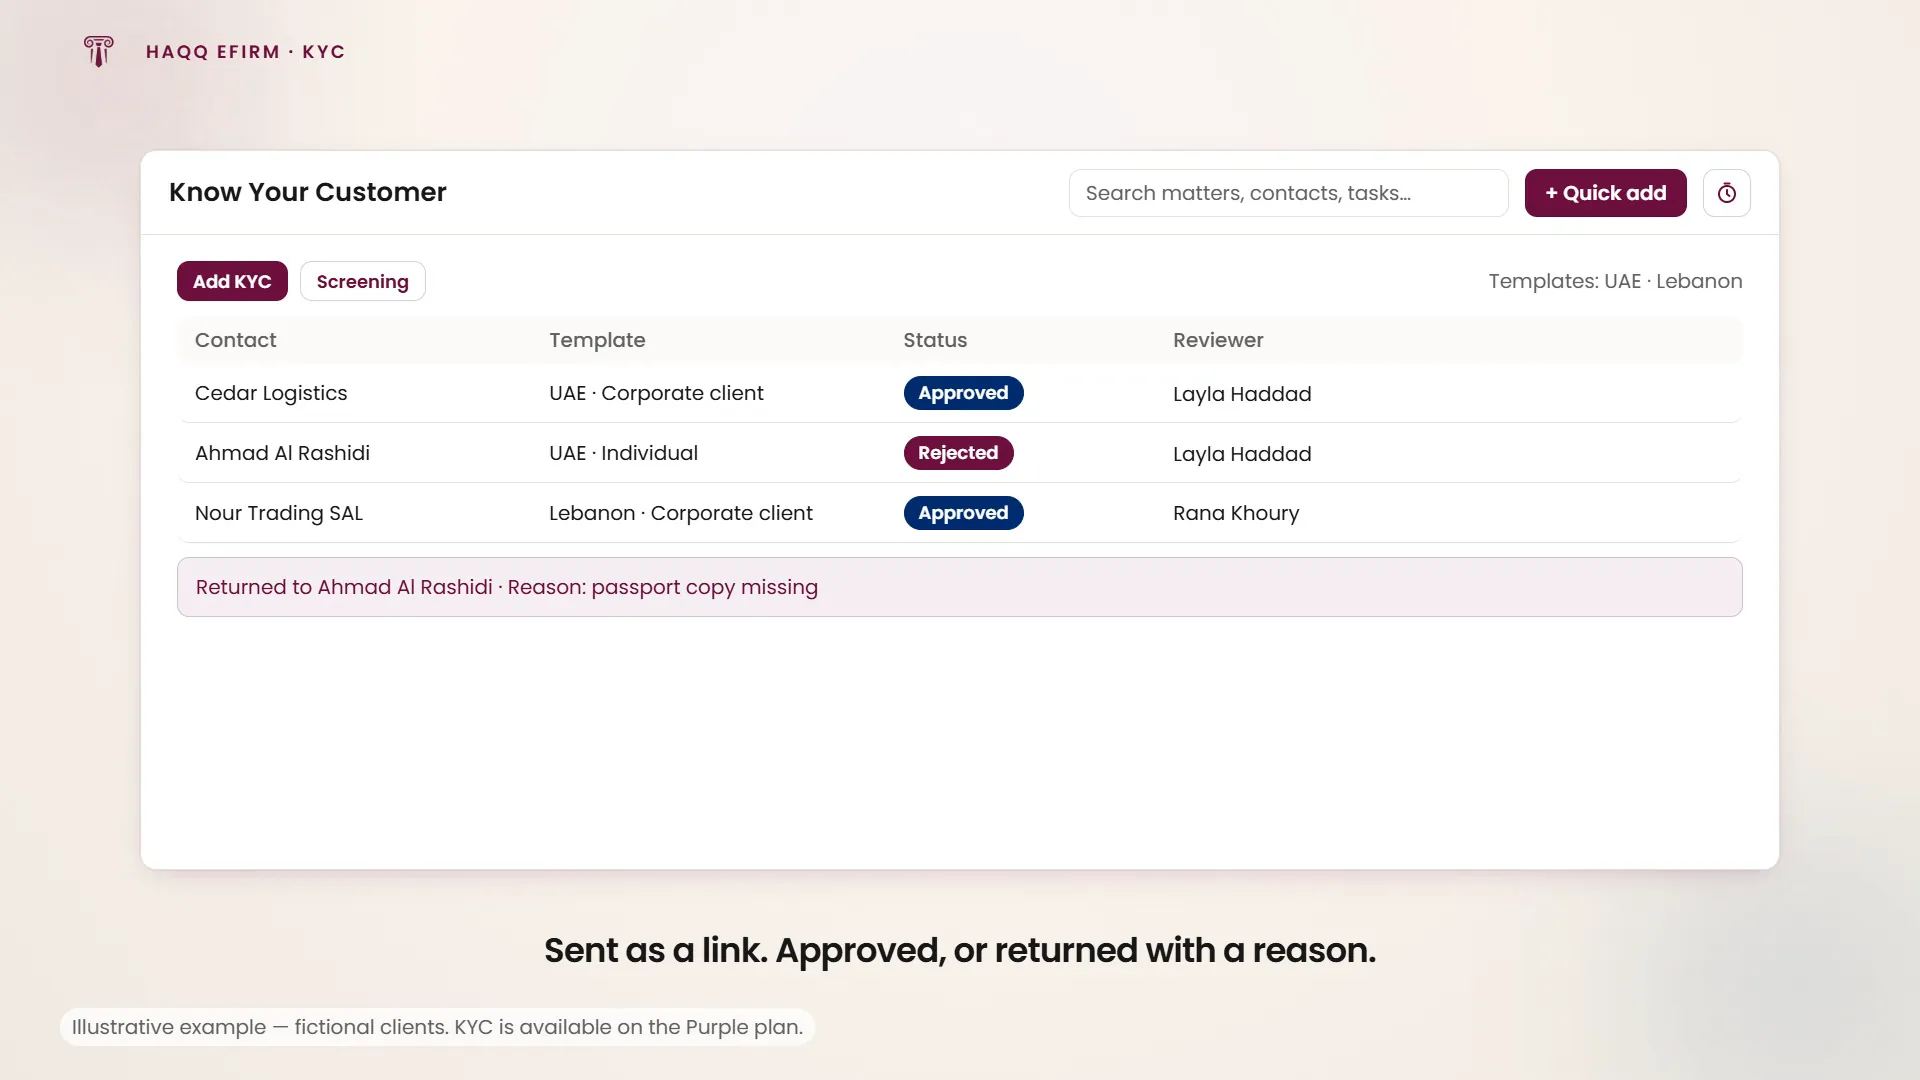
Task: Click 'UAE · Corporate client' template cell
Action: click(656, 393)
